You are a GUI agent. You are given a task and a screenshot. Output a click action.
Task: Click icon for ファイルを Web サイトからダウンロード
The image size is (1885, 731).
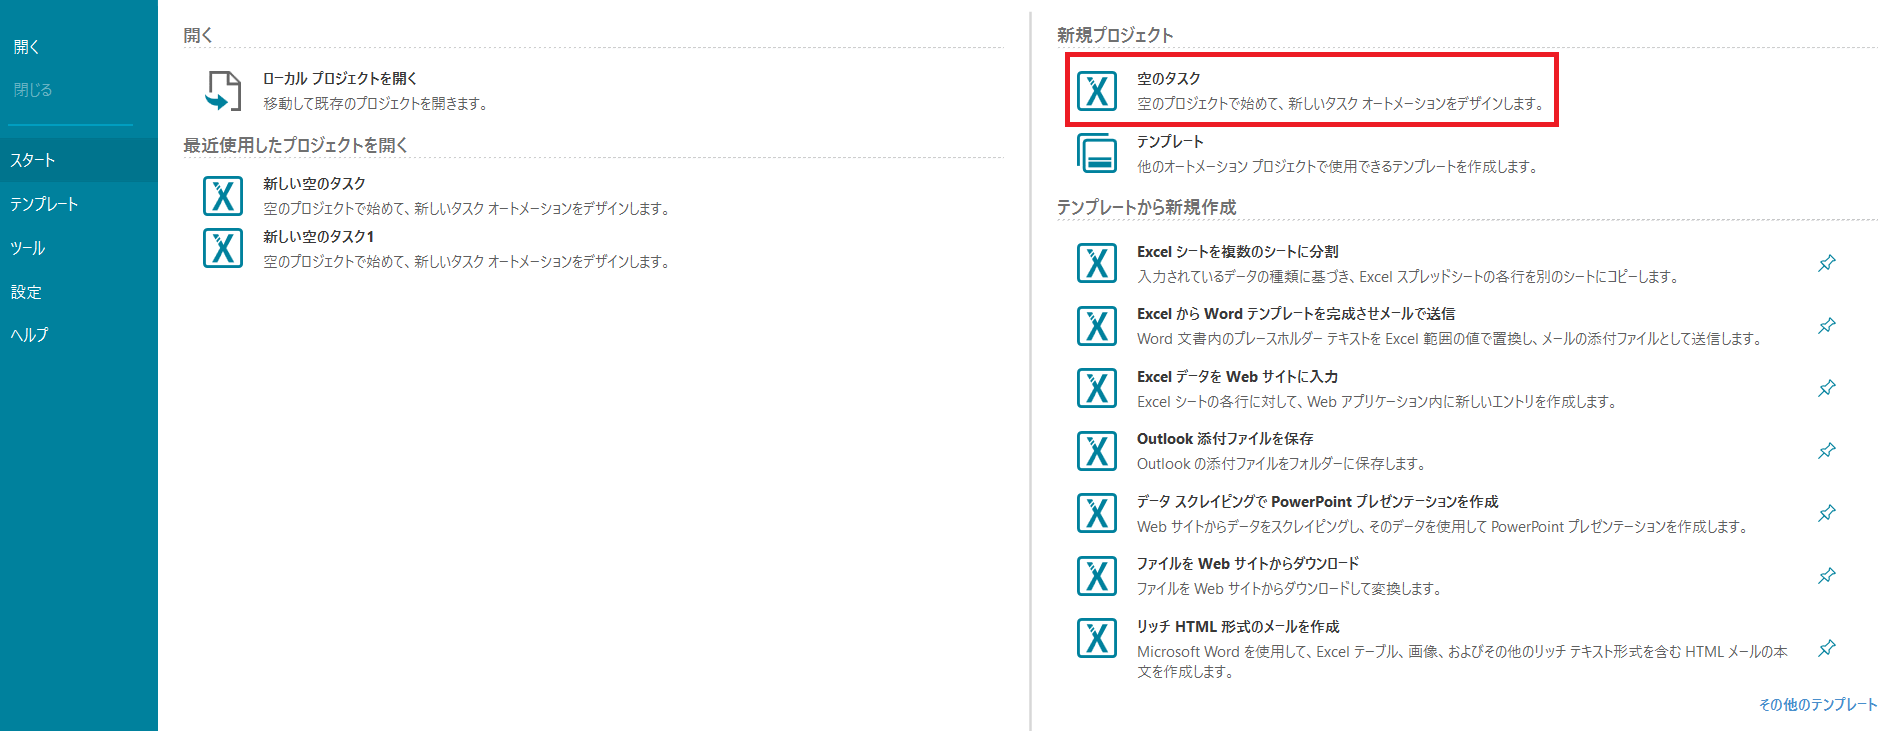pyautogui.click(x=1097, y=576)
